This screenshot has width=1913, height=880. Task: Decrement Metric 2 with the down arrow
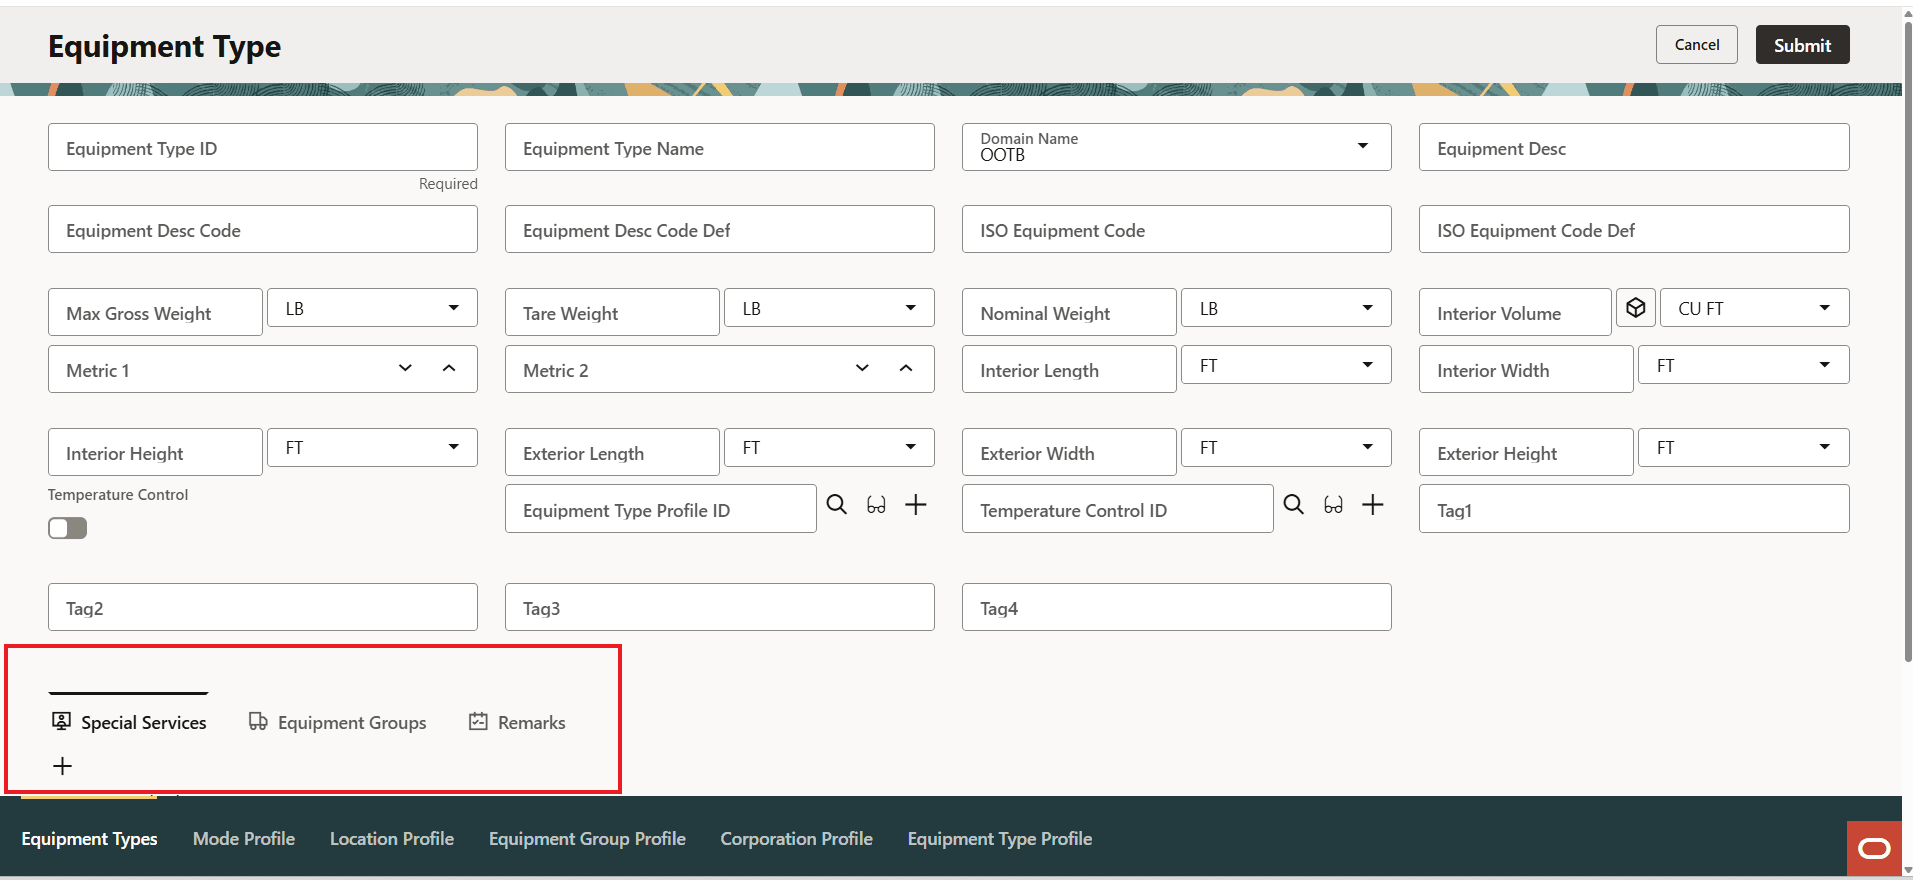click(x=862, y=368)
